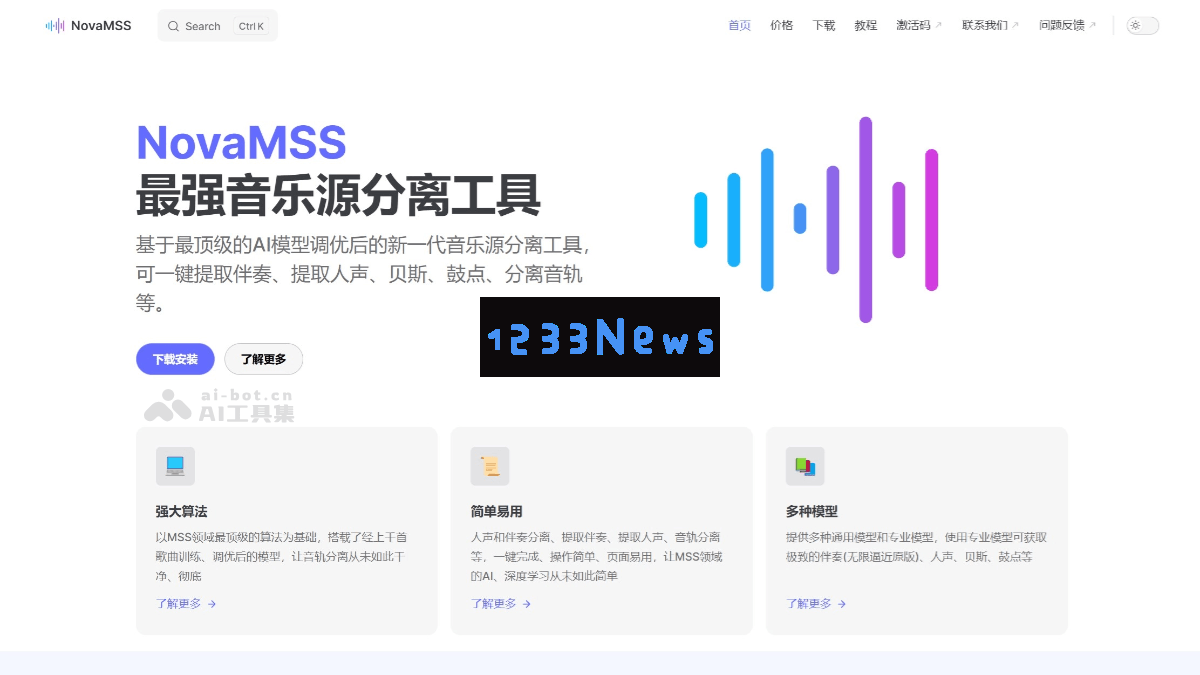Open the 教程 tutorial page

(866, 26)
